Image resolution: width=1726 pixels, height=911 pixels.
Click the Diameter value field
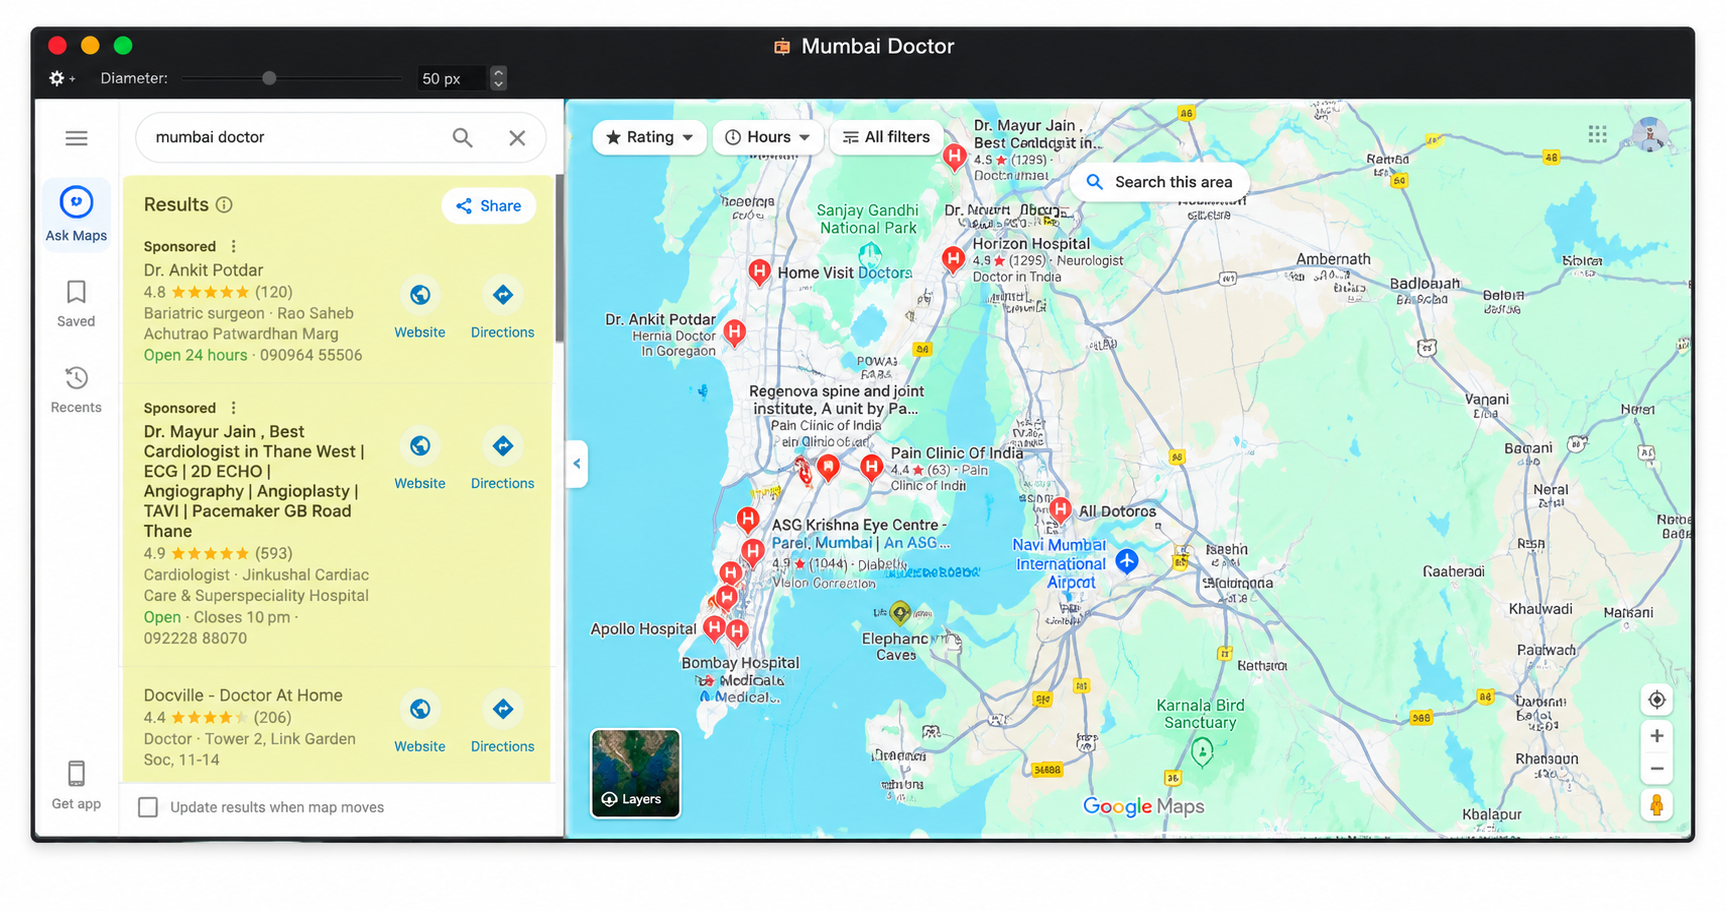pos(452,78)
